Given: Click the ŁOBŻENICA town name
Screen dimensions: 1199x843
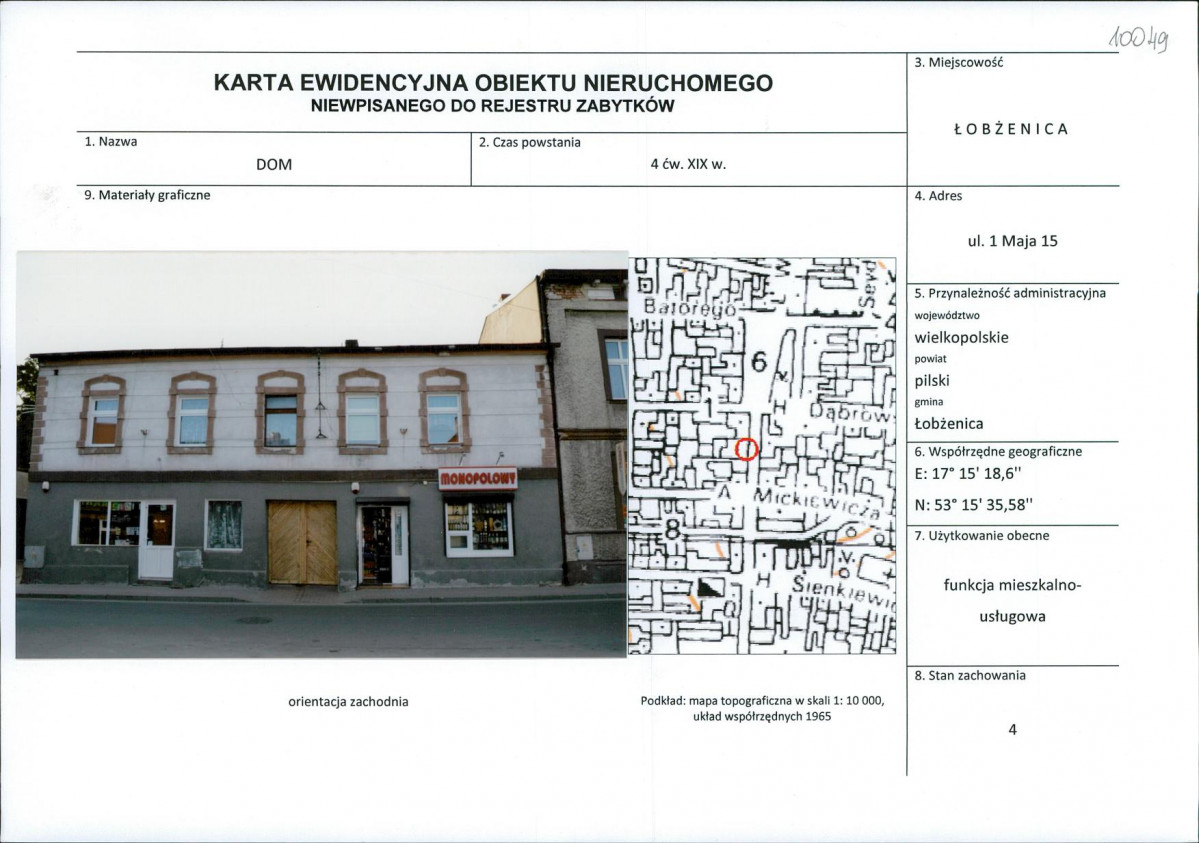Looking at the screenshot, I should pos(1010,128).
